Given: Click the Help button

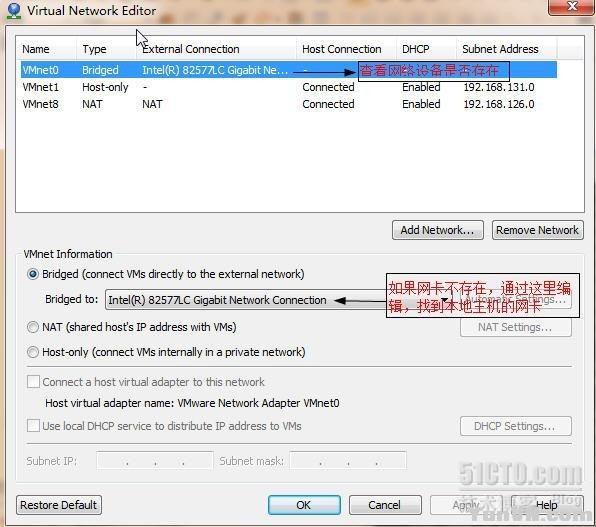Looking at the screenshot, I should pyautogui.click(x=547, y=505).
